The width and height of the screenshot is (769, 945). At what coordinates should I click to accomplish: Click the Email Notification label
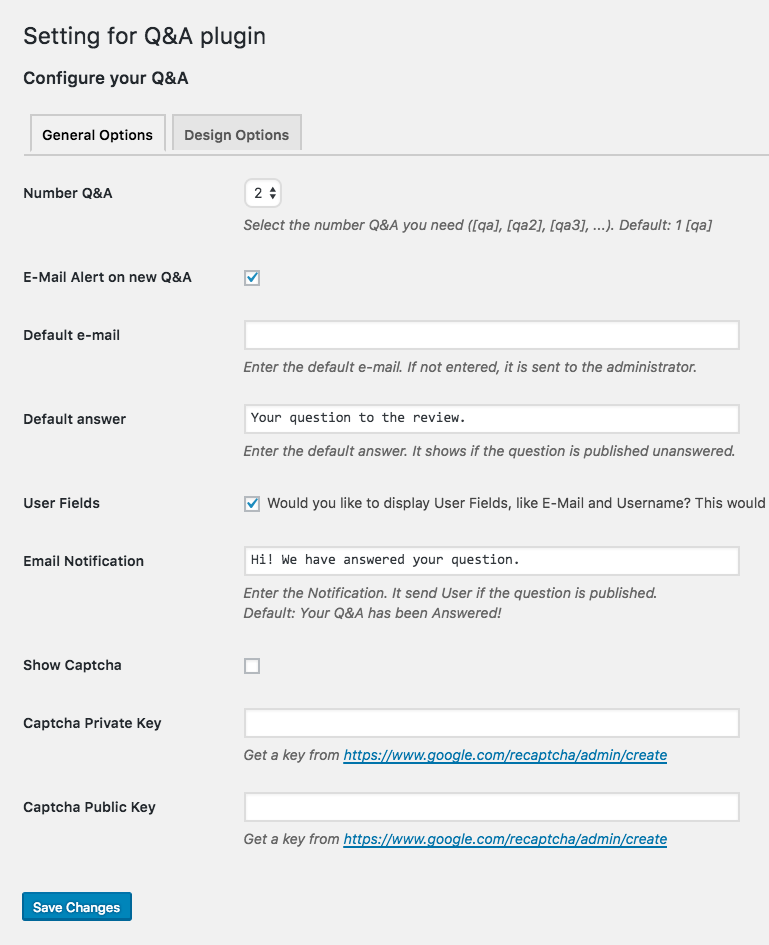tap(84, 561)
